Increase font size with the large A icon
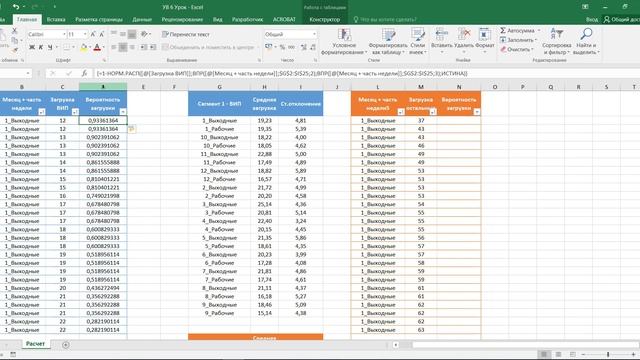640x360 pixels. 93,34
